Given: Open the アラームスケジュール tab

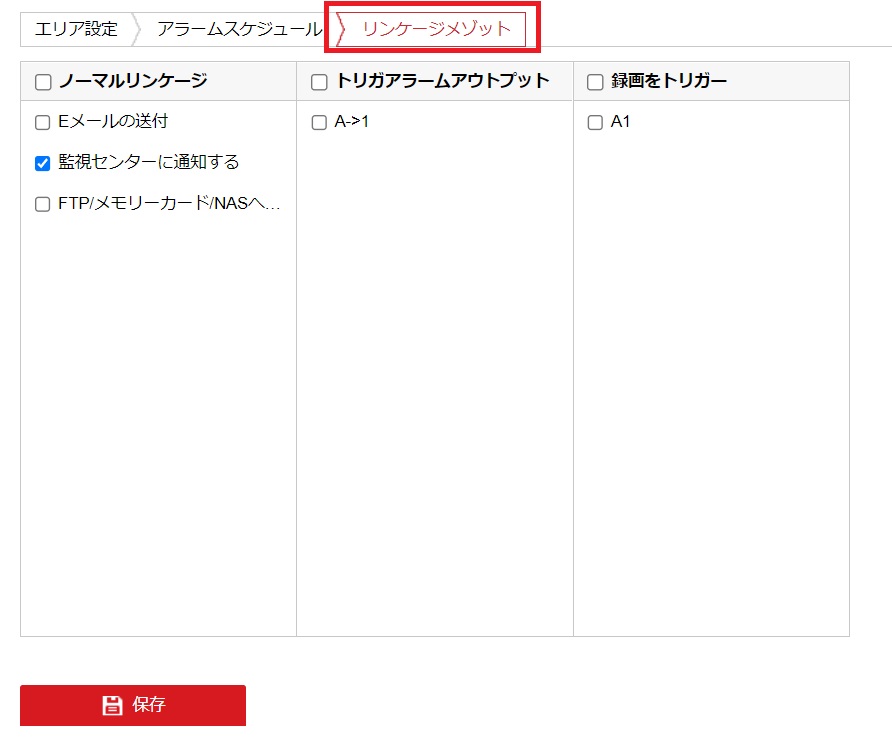Looking at the screenshot, I should click(239, 29).
